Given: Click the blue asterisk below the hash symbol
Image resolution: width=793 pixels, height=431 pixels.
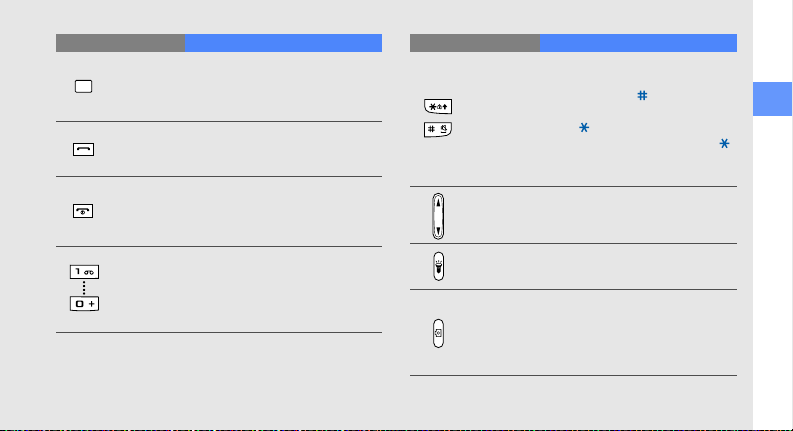Looking at the screenshot, I should tap(584, 127).
